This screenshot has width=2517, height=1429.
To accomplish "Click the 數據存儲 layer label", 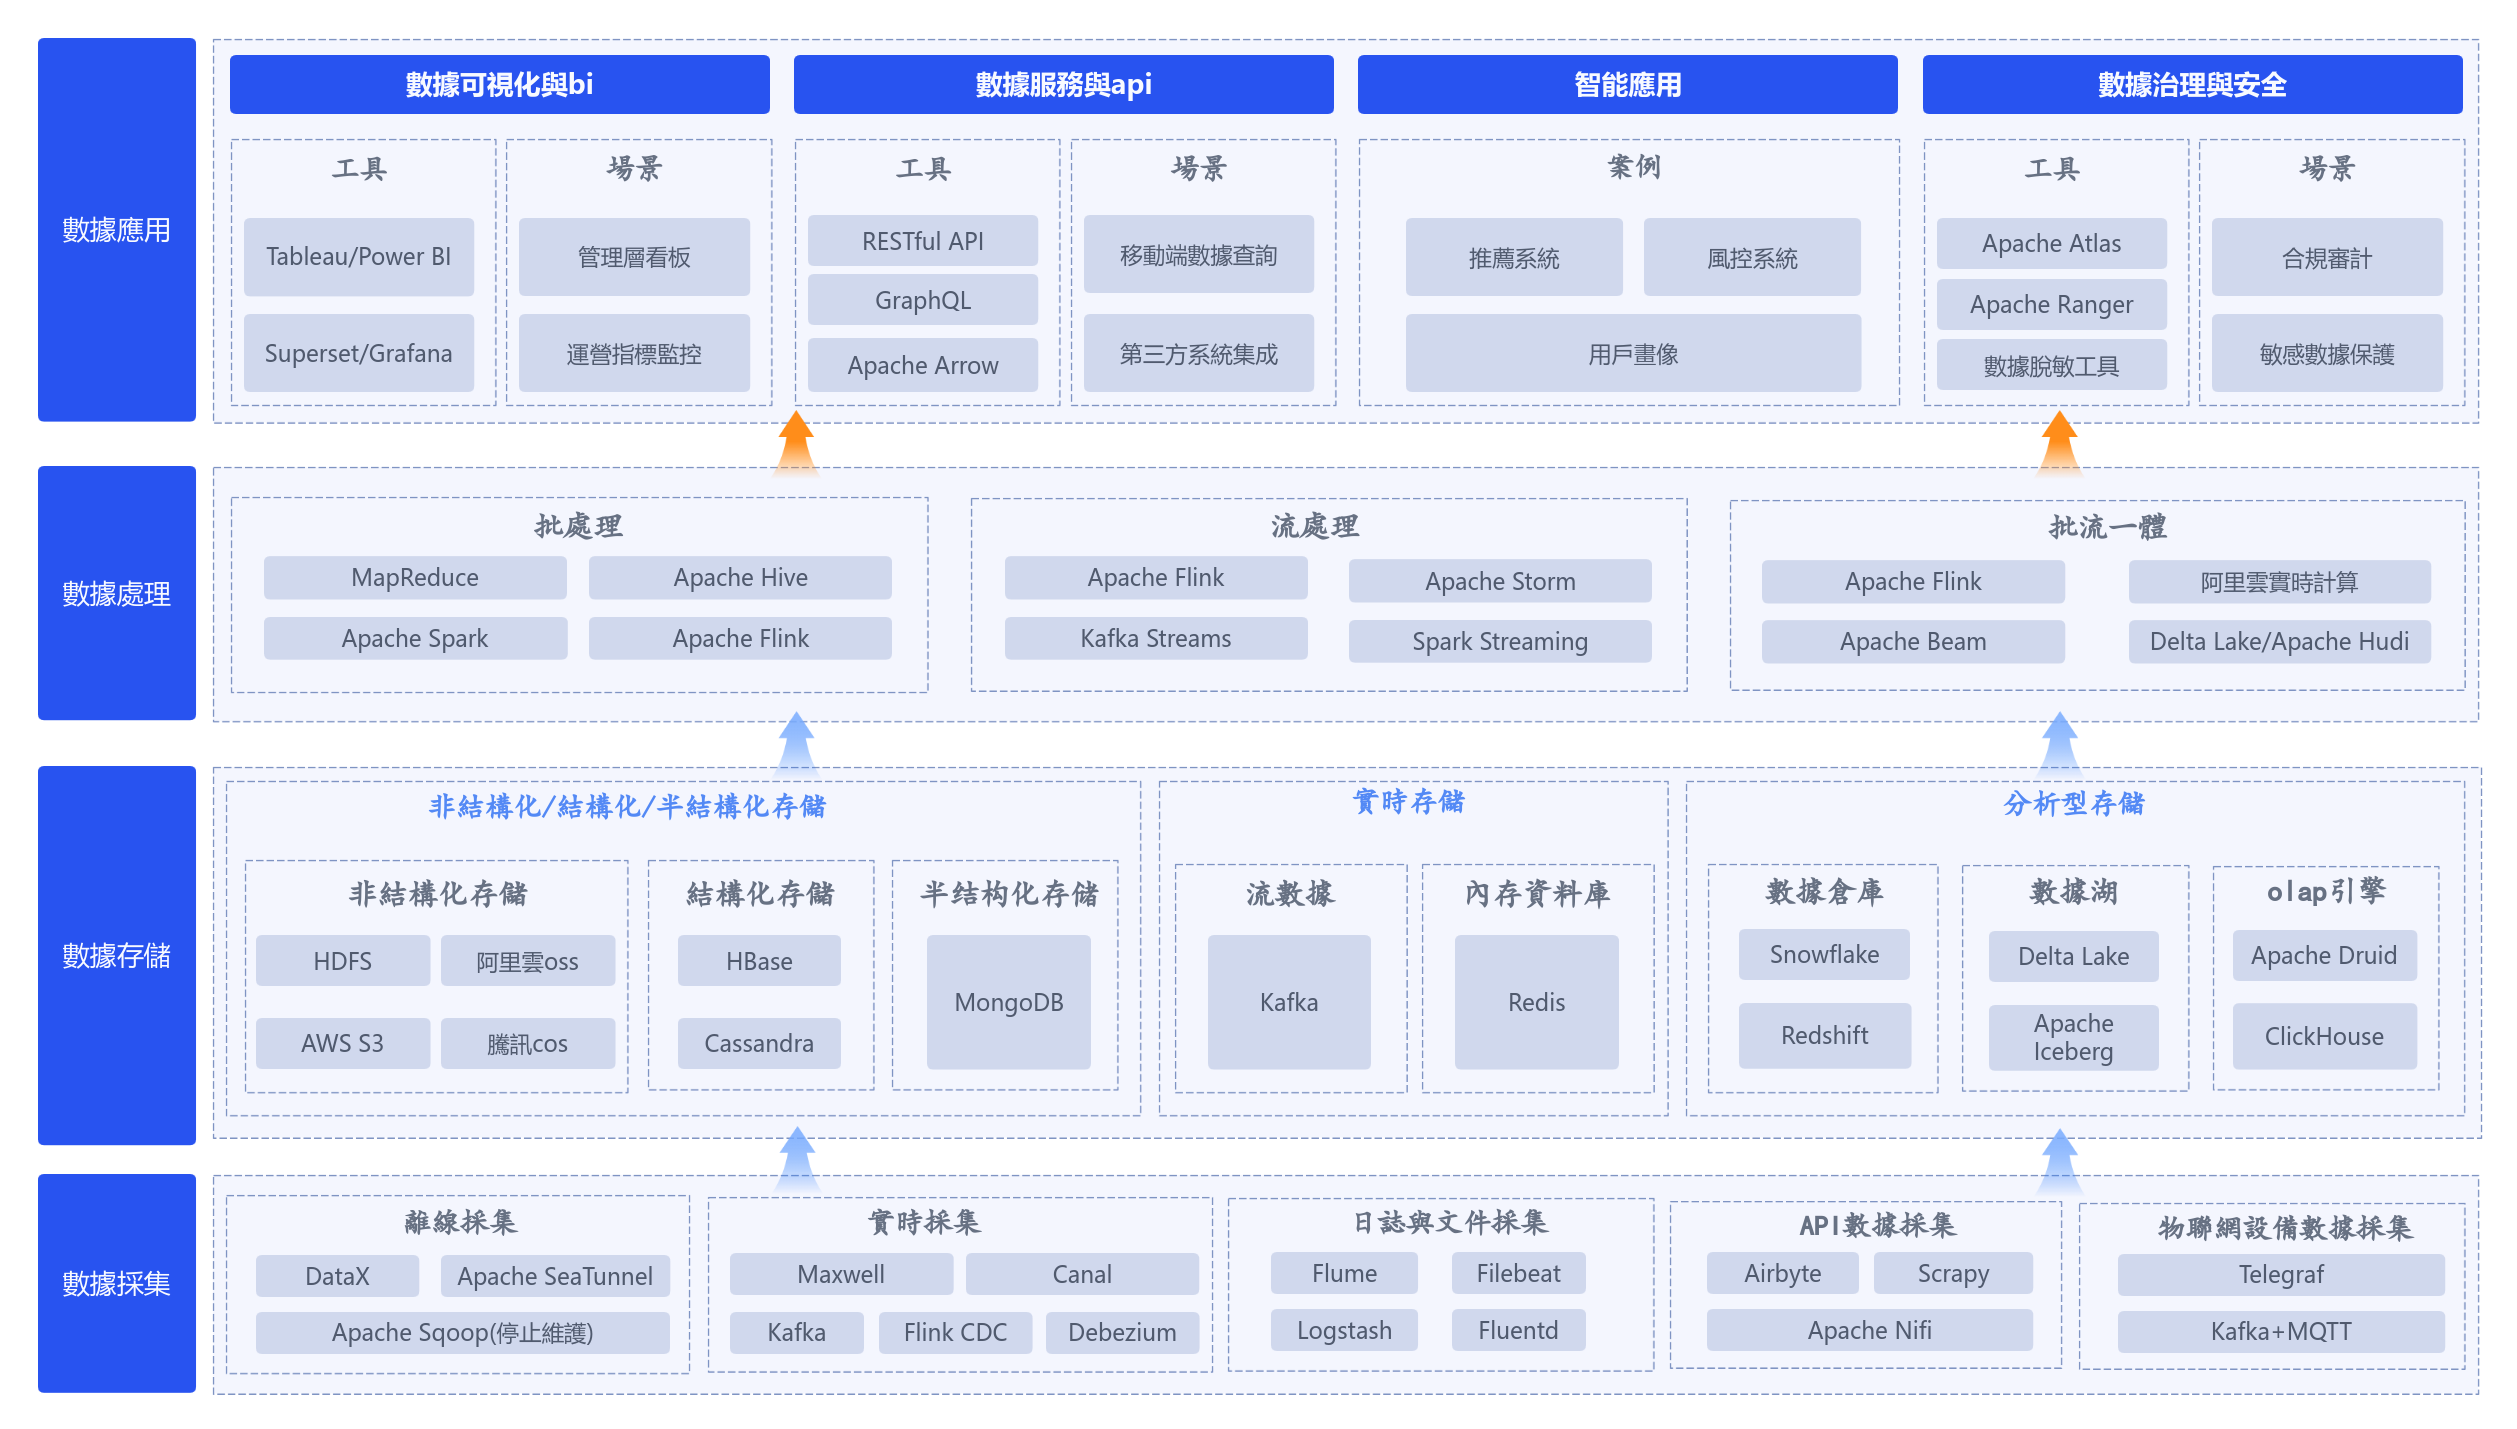I will coord(116,955).
